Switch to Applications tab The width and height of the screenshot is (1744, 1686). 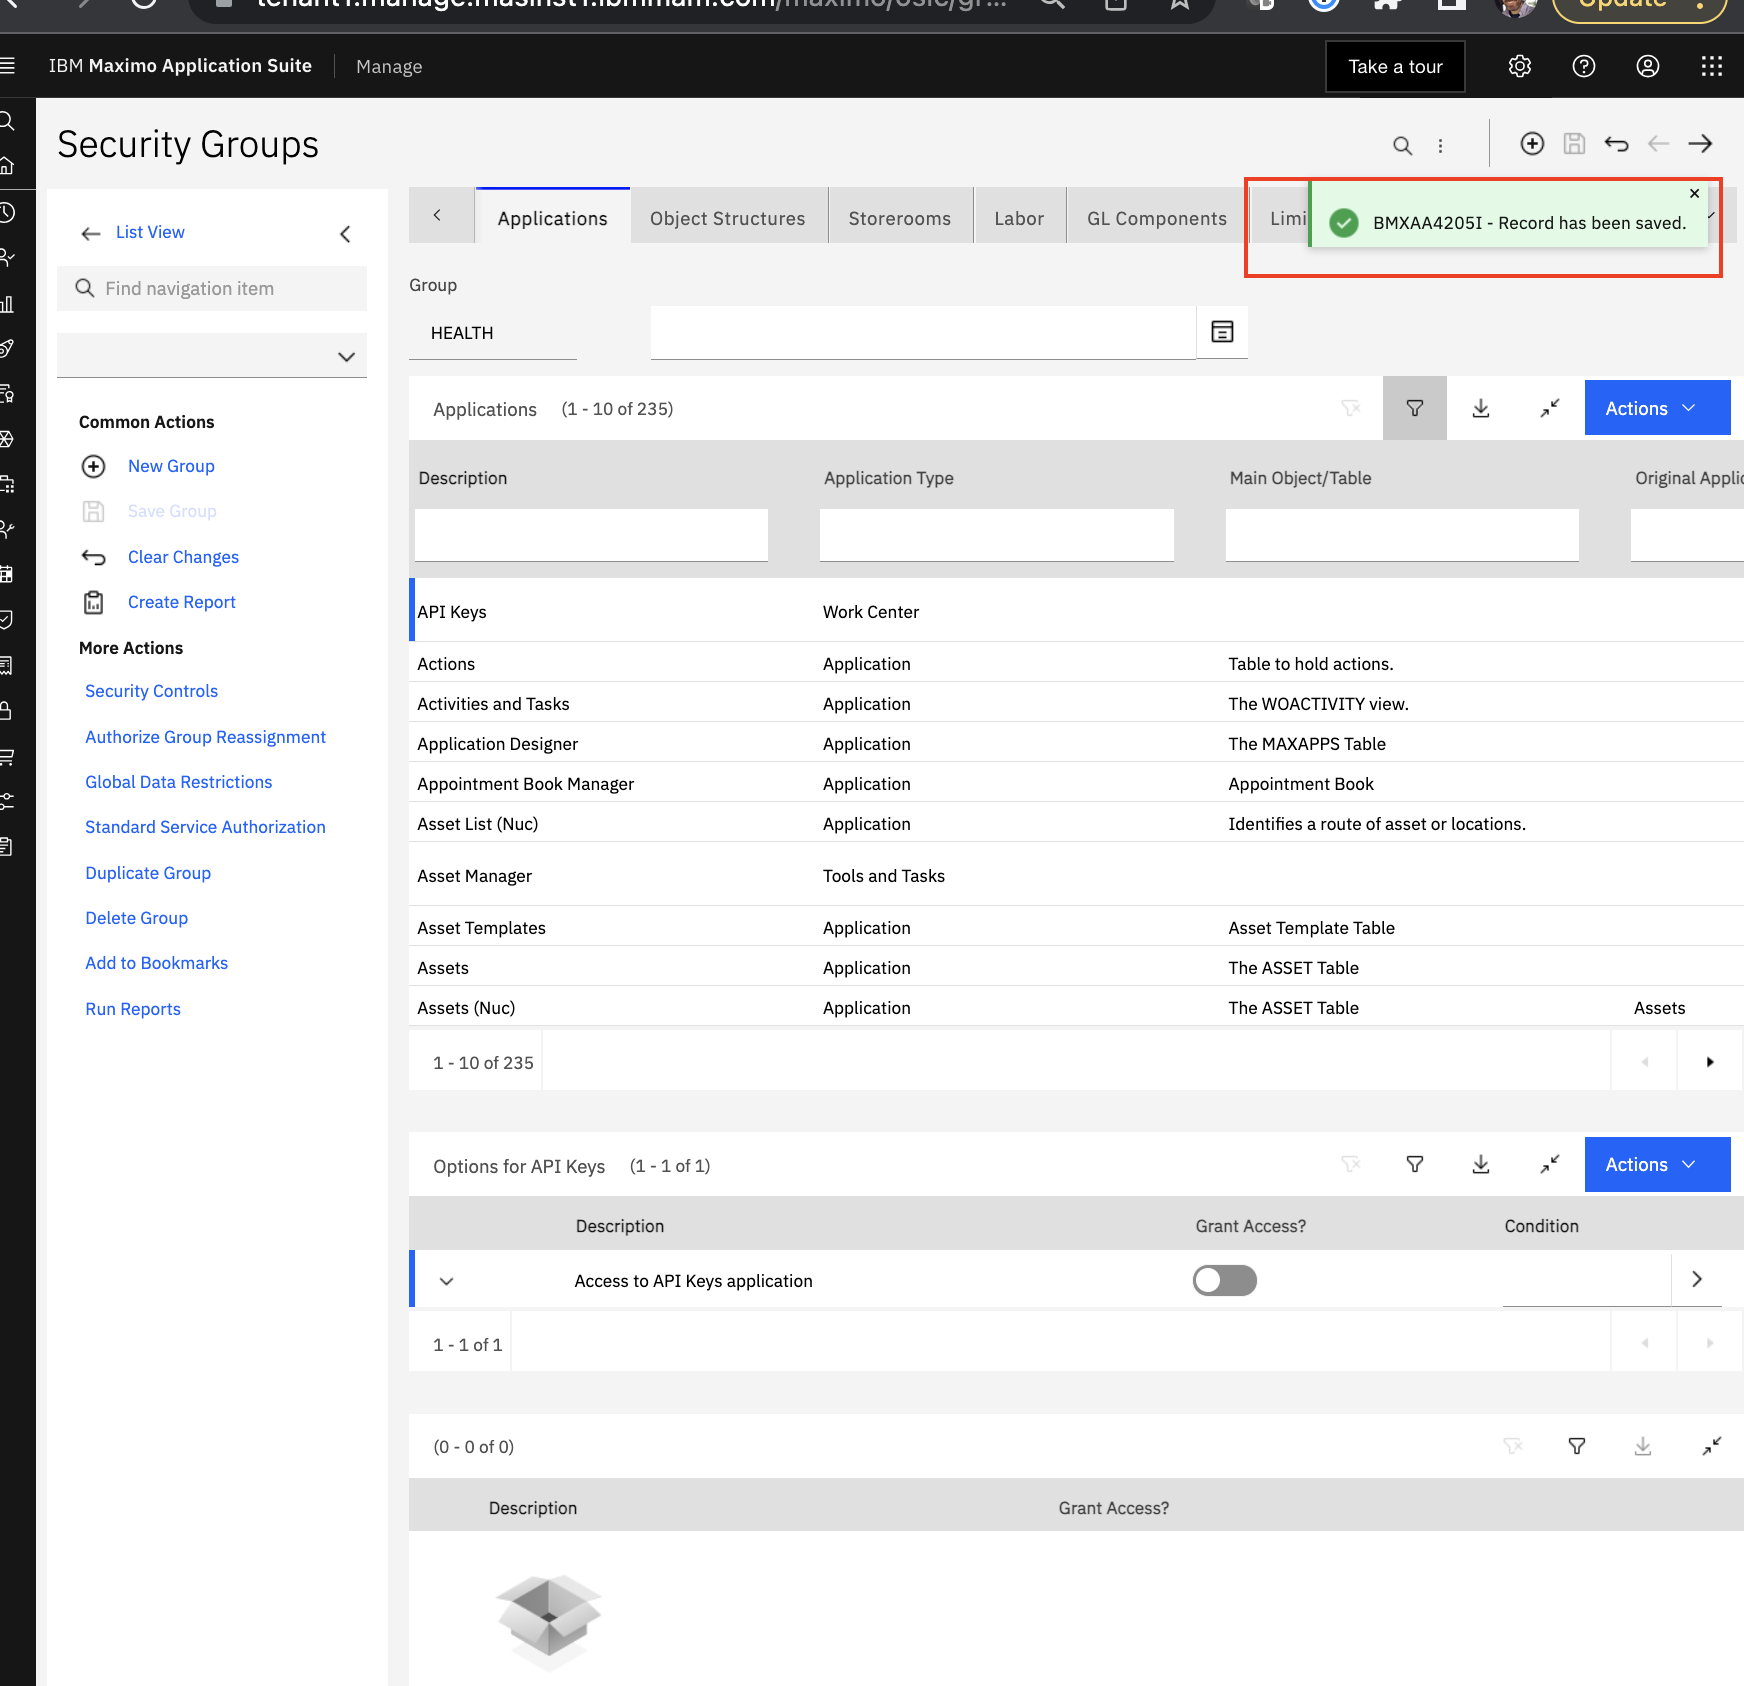552,218
